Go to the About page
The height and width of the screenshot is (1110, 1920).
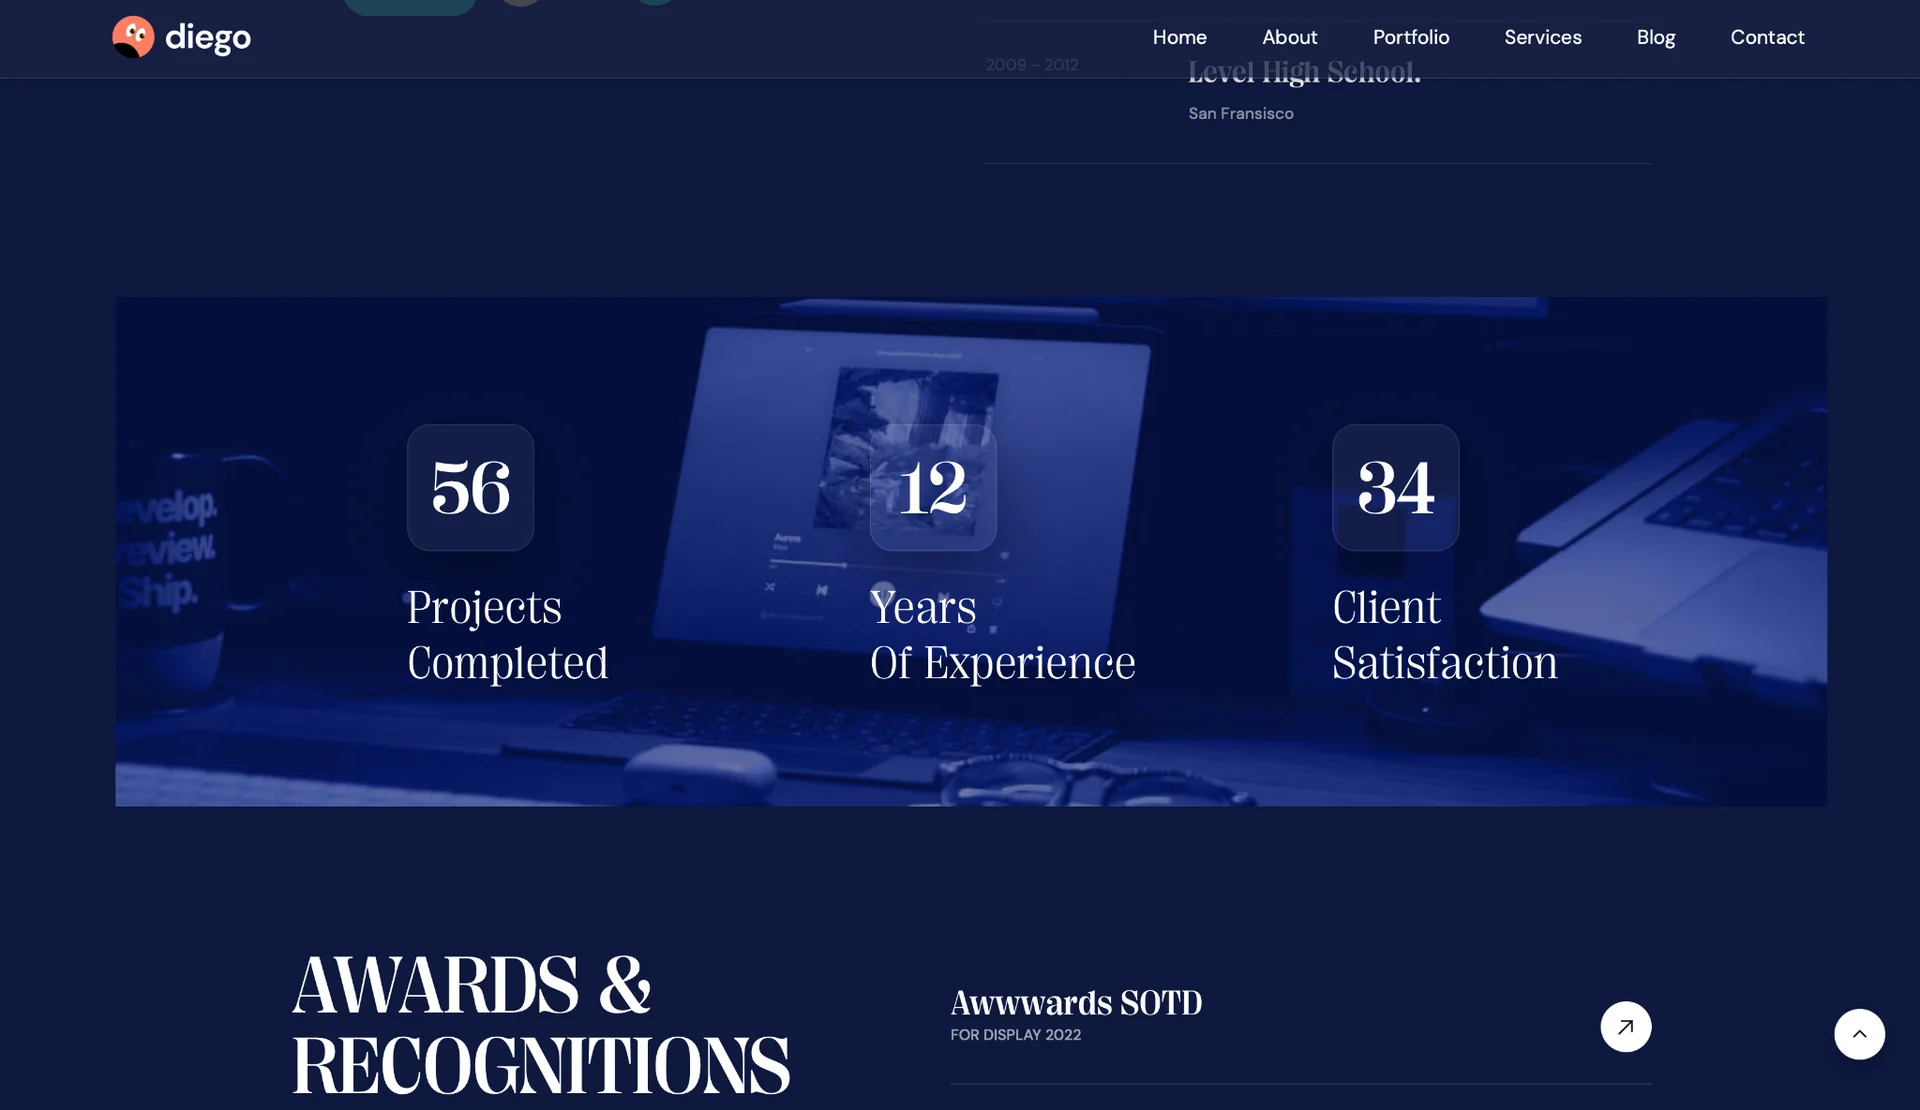tap(1289, 37)
